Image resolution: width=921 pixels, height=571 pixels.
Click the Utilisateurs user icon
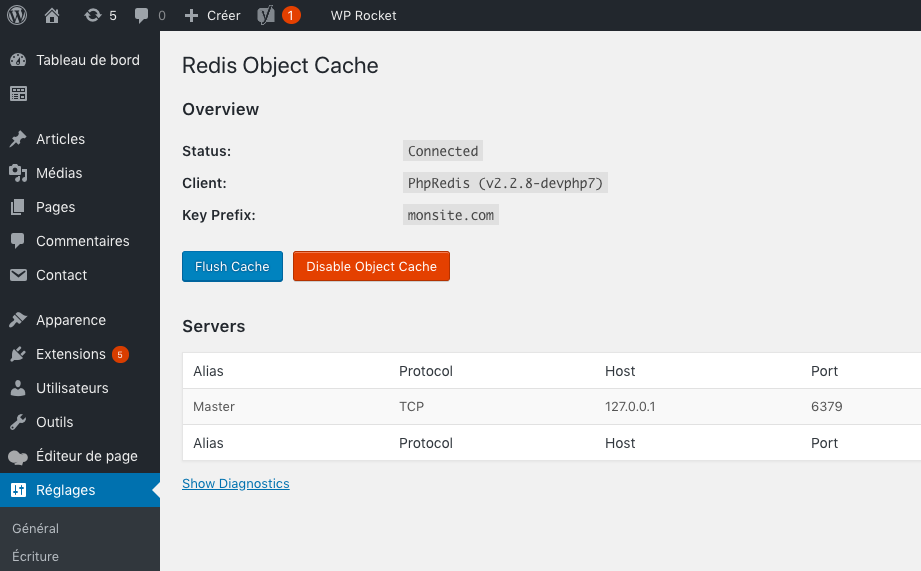18,388
